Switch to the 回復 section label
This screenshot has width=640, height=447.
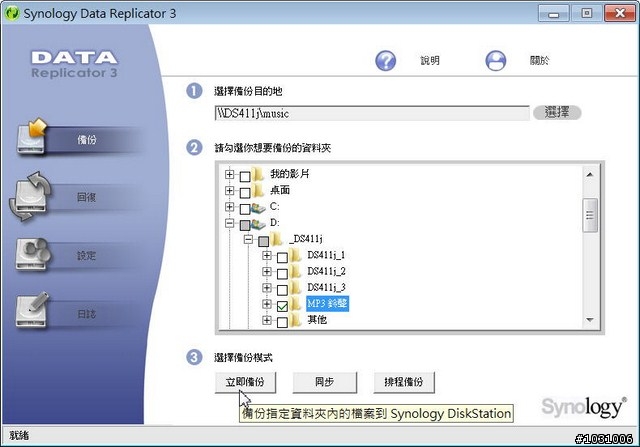[x=87, y=198]
